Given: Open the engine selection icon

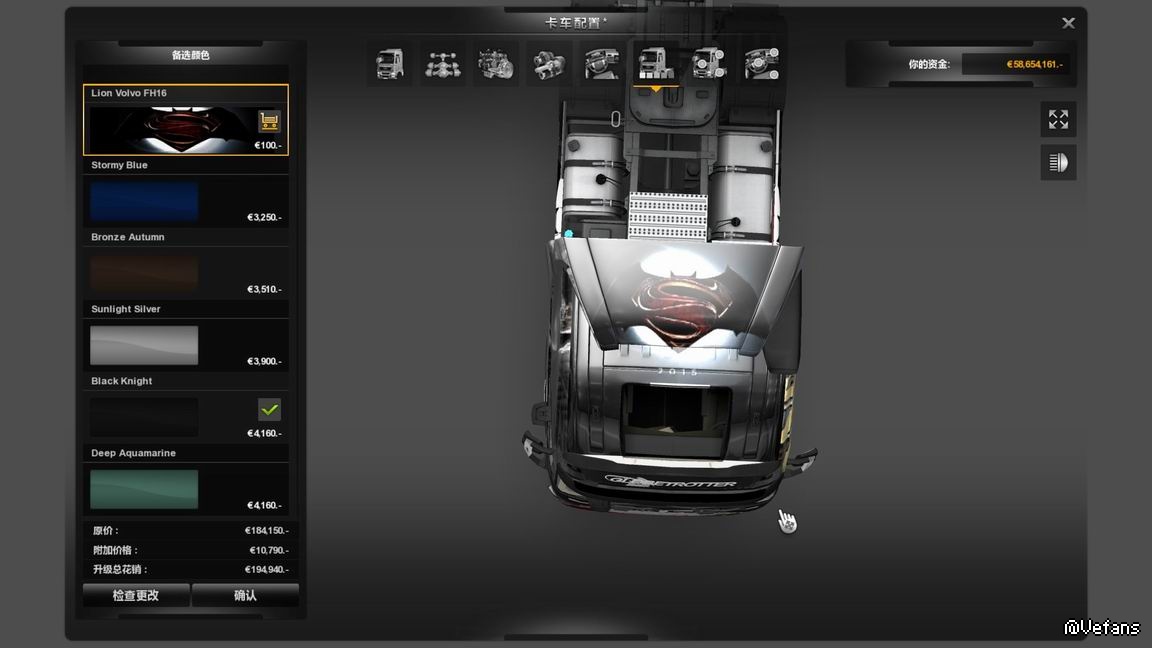Looking at the screenshot, I should (x=496, y=64).
